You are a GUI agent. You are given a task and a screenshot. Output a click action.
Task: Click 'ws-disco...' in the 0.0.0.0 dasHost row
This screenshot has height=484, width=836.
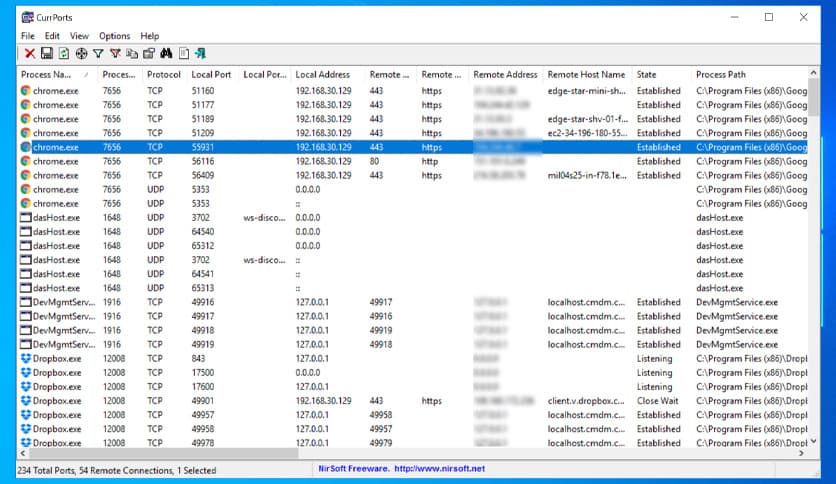tap(264, 217)
